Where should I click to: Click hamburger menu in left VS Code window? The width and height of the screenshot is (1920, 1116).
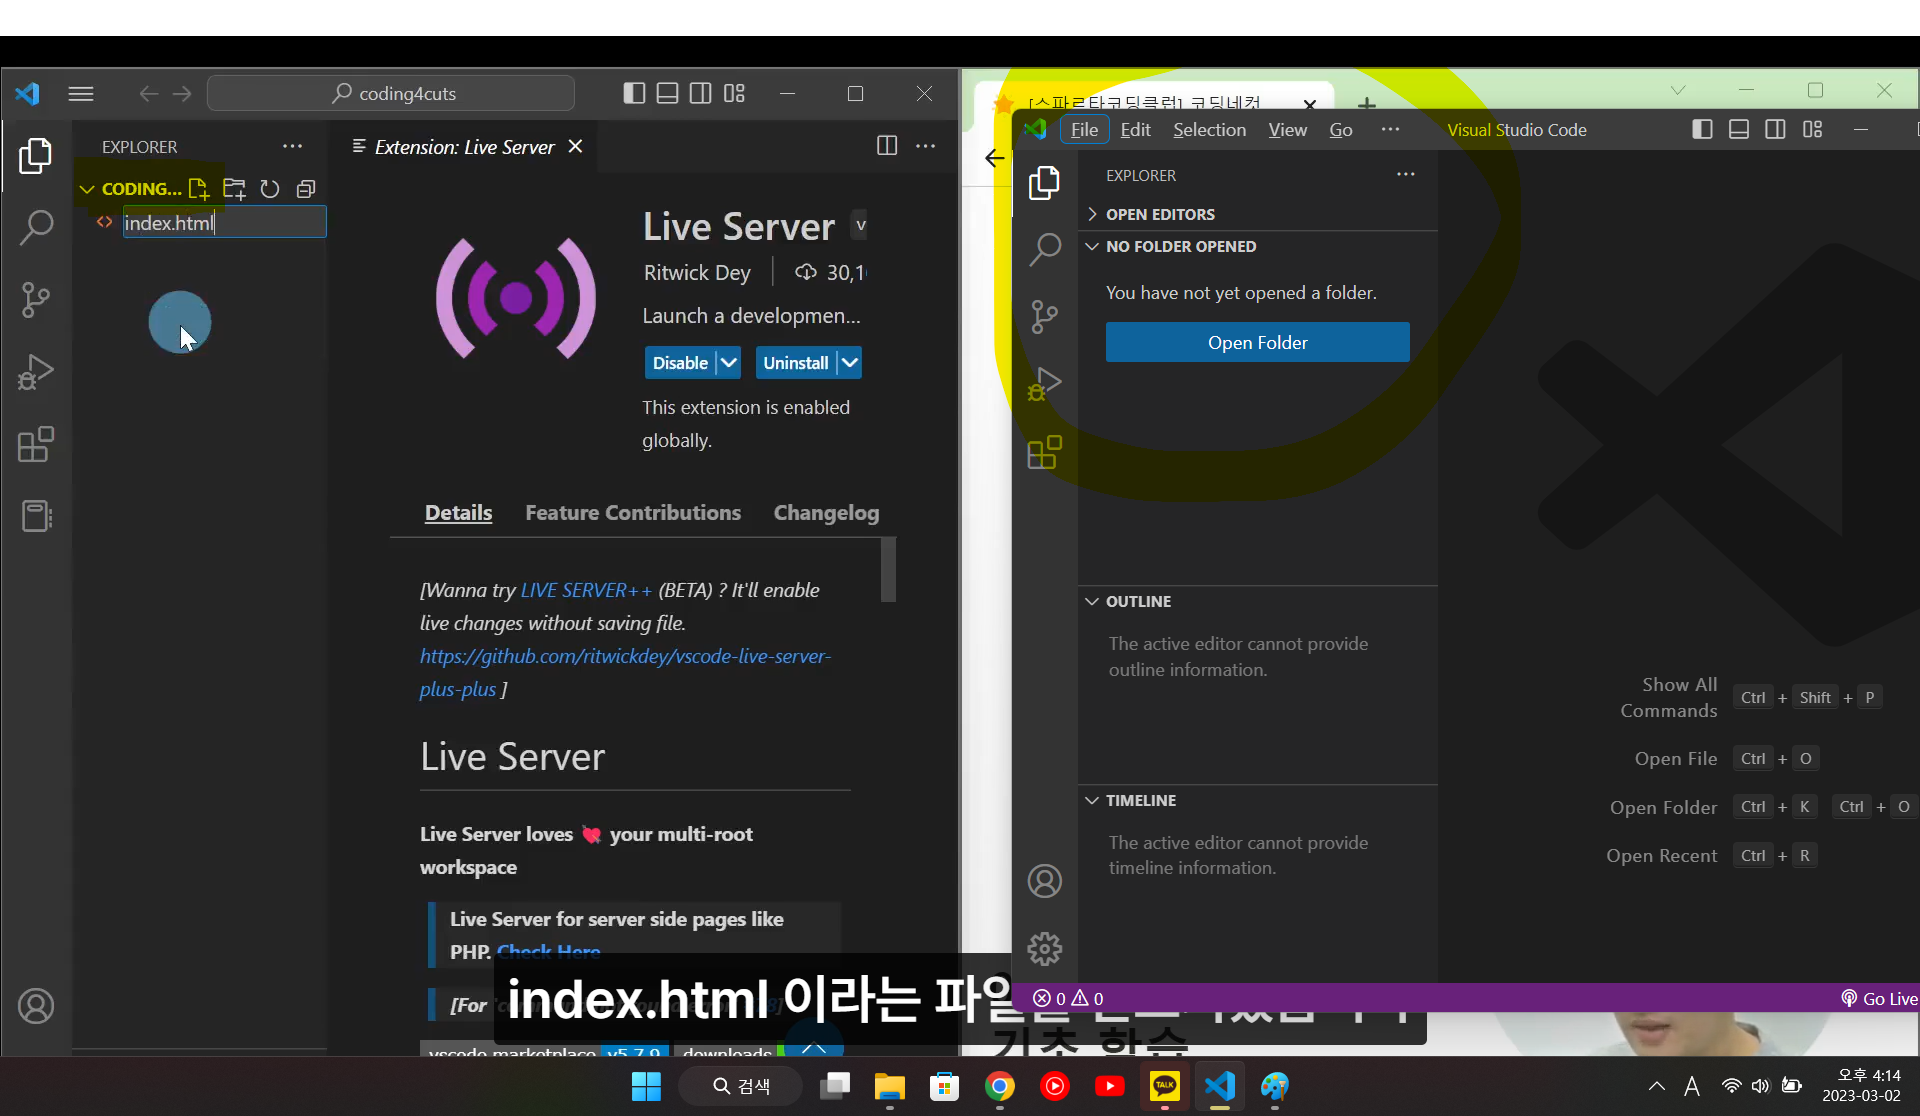[81, 94]
